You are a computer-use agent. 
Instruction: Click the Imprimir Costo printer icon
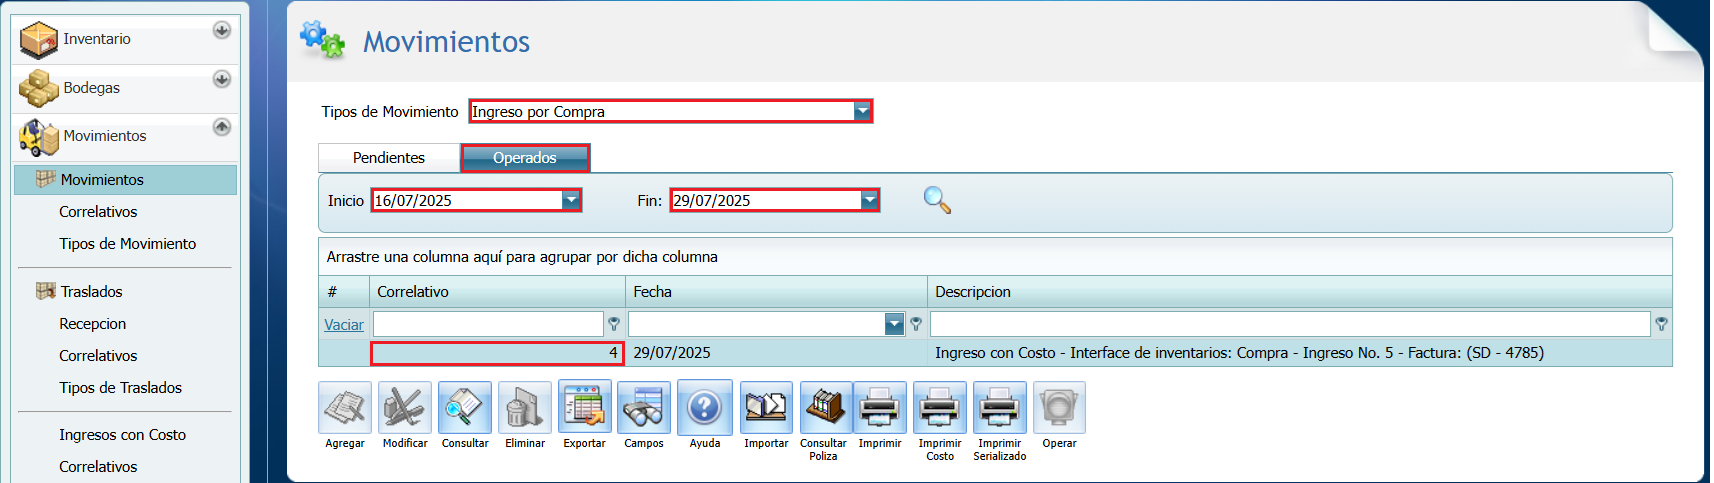pos(940,407)
